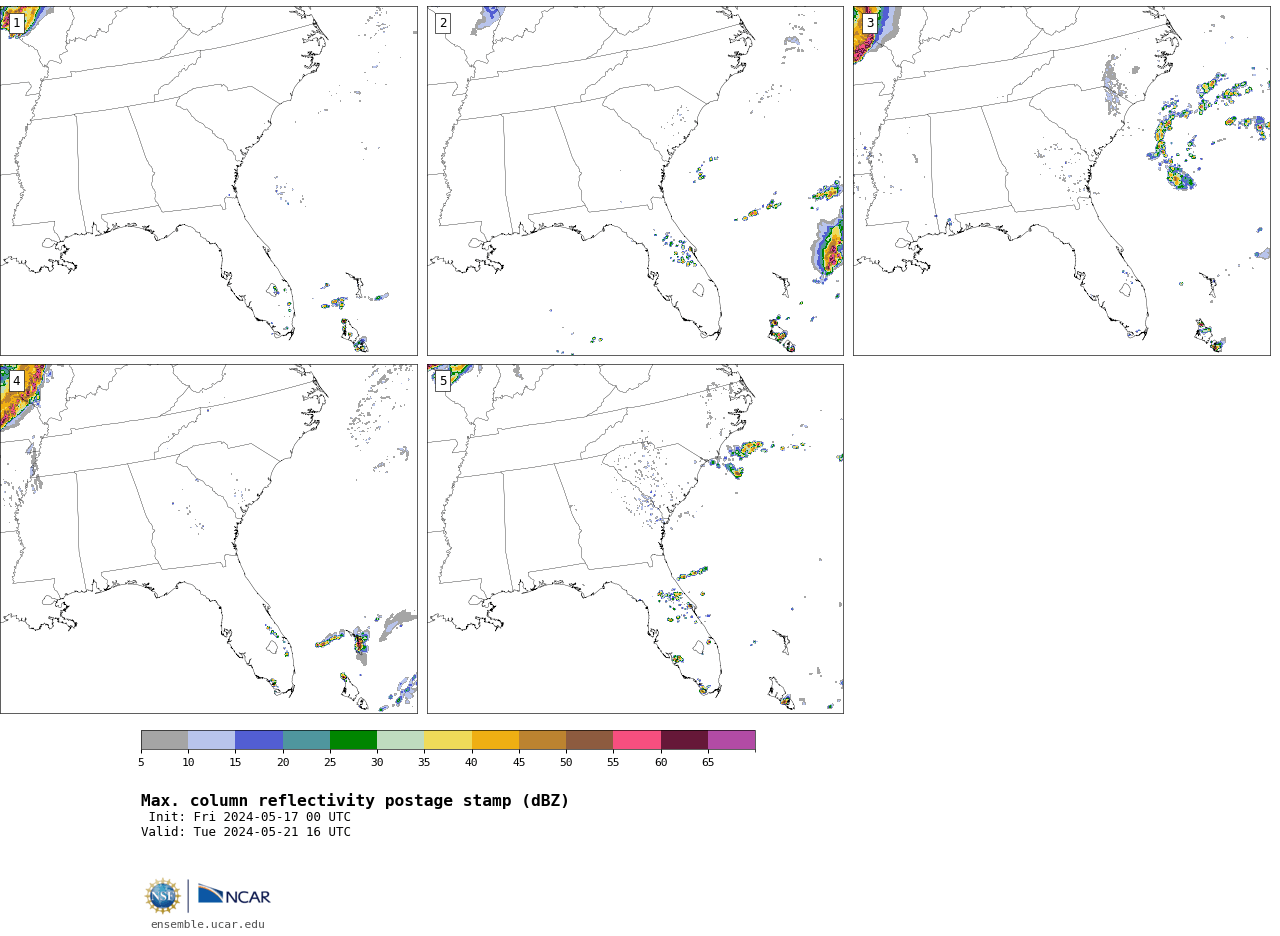This screenshot has height=936, width=1280.
Task: Click the colorbar tick label 5
Action: coord(141,763)
